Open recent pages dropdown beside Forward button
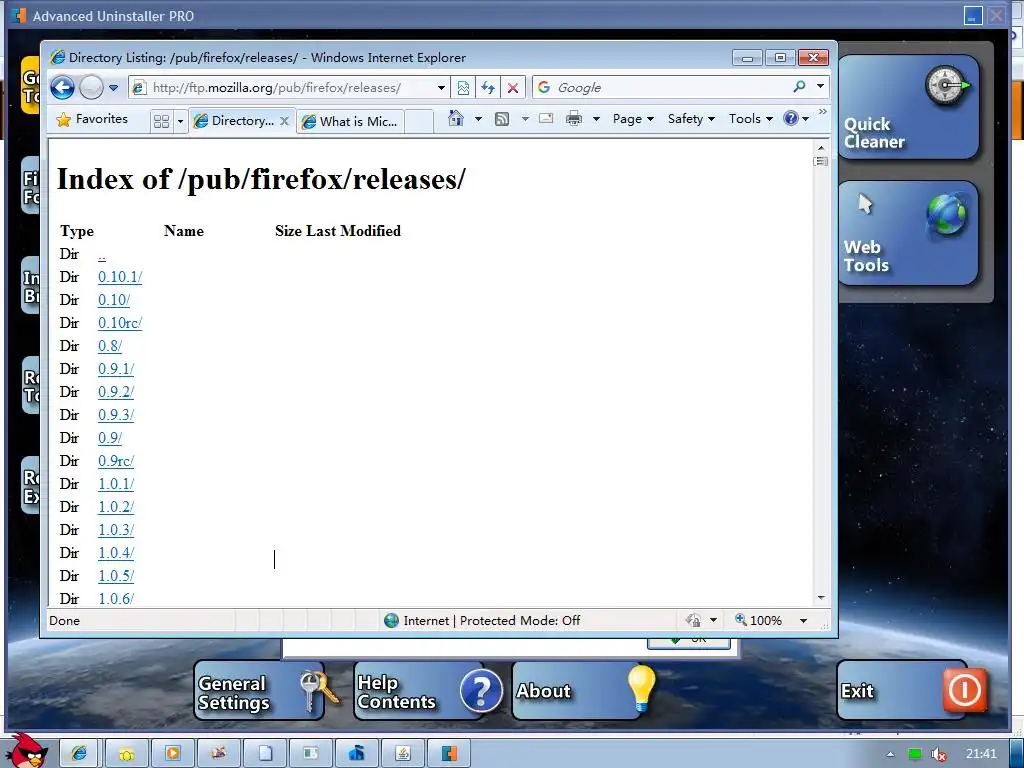 point(113,88)
